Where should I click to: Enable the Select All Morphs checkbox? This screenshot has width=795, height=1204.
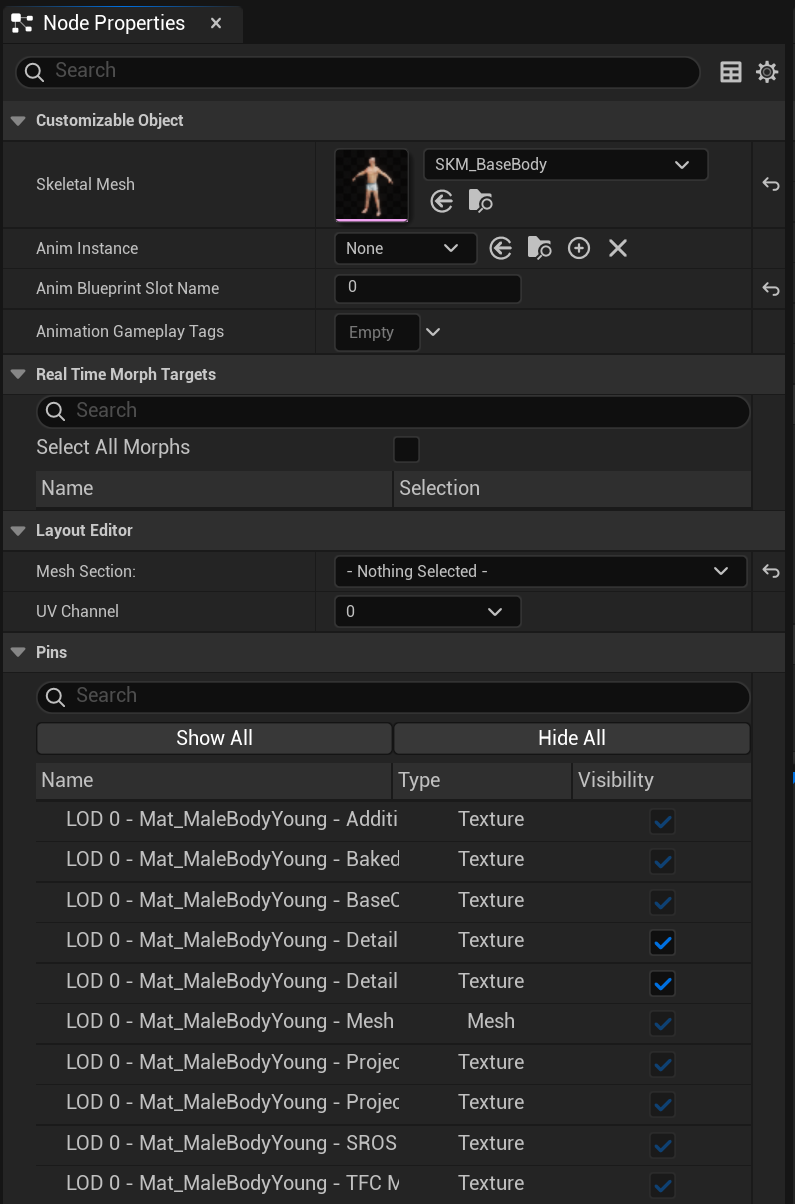coord(406,449)
